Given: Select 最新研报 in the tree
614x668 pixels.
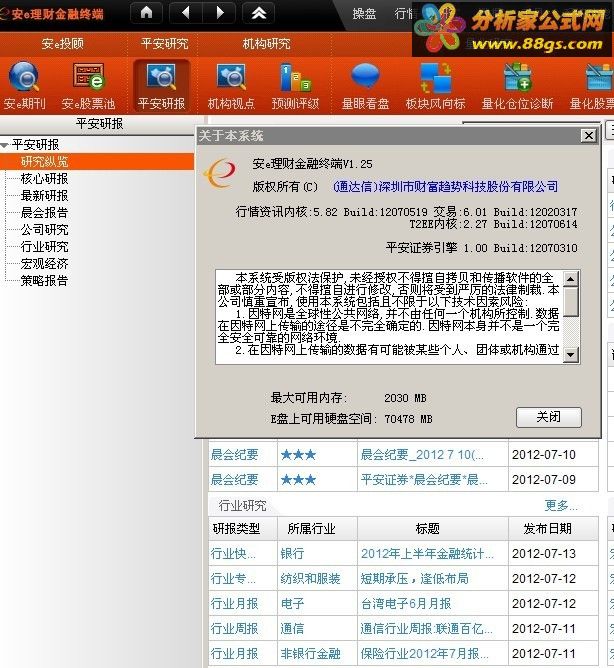Looking at the screenshot, I should tap(44, 196).
